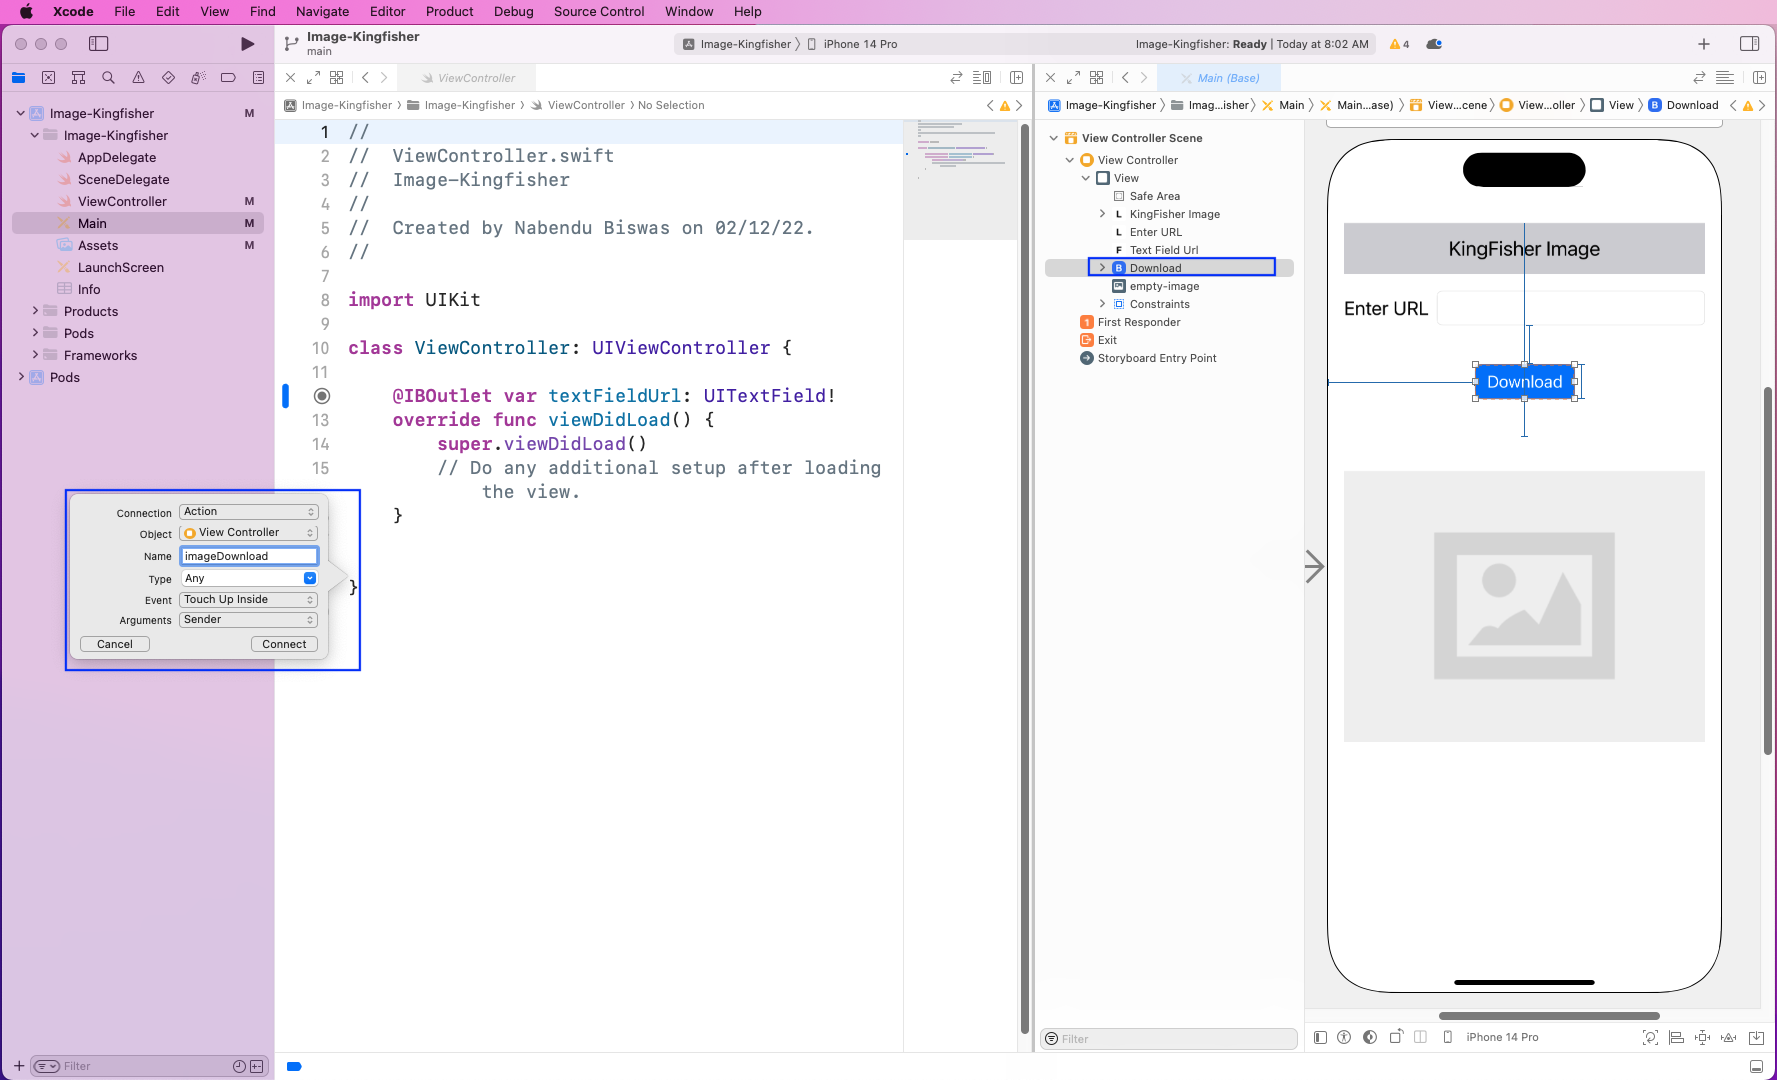Expand the ViewController editor to full size
Image resolution: width=1777 pixels, height=1080 pixels.
coord(313,78)
